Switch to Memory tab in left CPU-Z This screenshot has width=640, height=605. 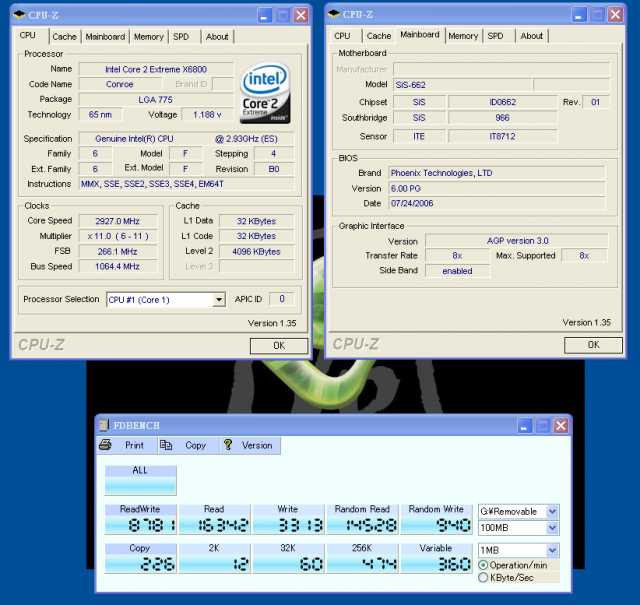click(149, 37)
